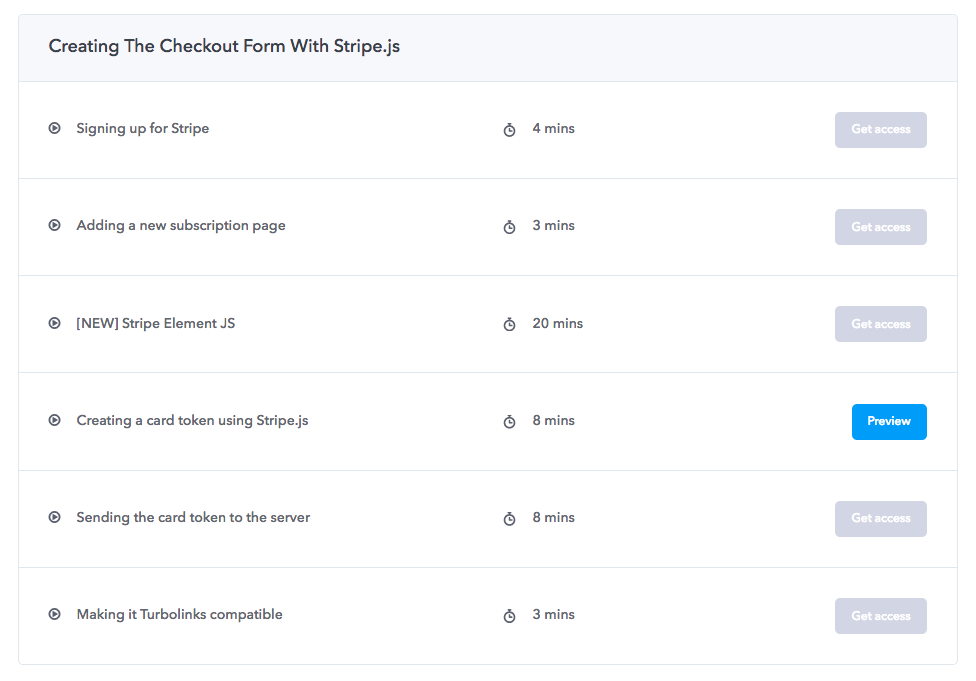The image size is (976, 681).
Task: Click play icon beside Signing up for Stripe
Action: (55, 128)
